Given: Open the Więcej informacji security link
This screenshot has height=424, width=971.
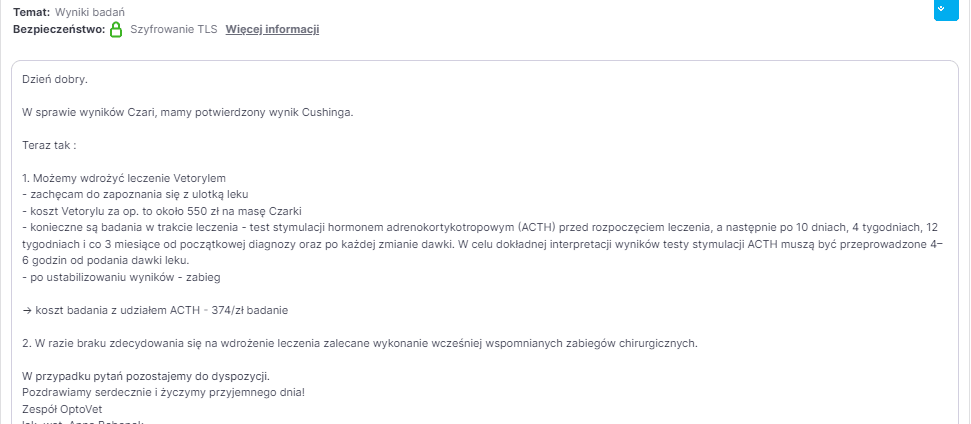Looking at the screenshot, I should click(272, 29).
